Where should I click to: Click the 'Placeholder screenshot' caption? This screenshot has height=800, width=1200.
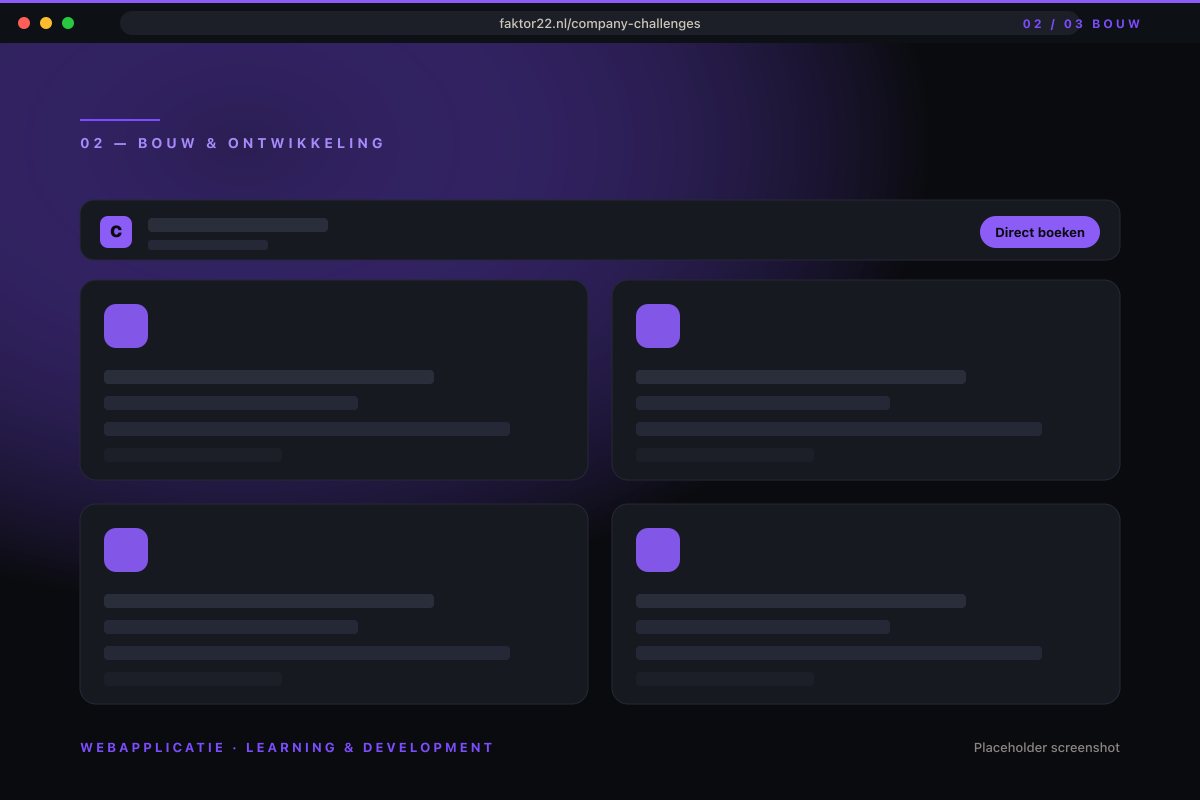(1047, 747)
